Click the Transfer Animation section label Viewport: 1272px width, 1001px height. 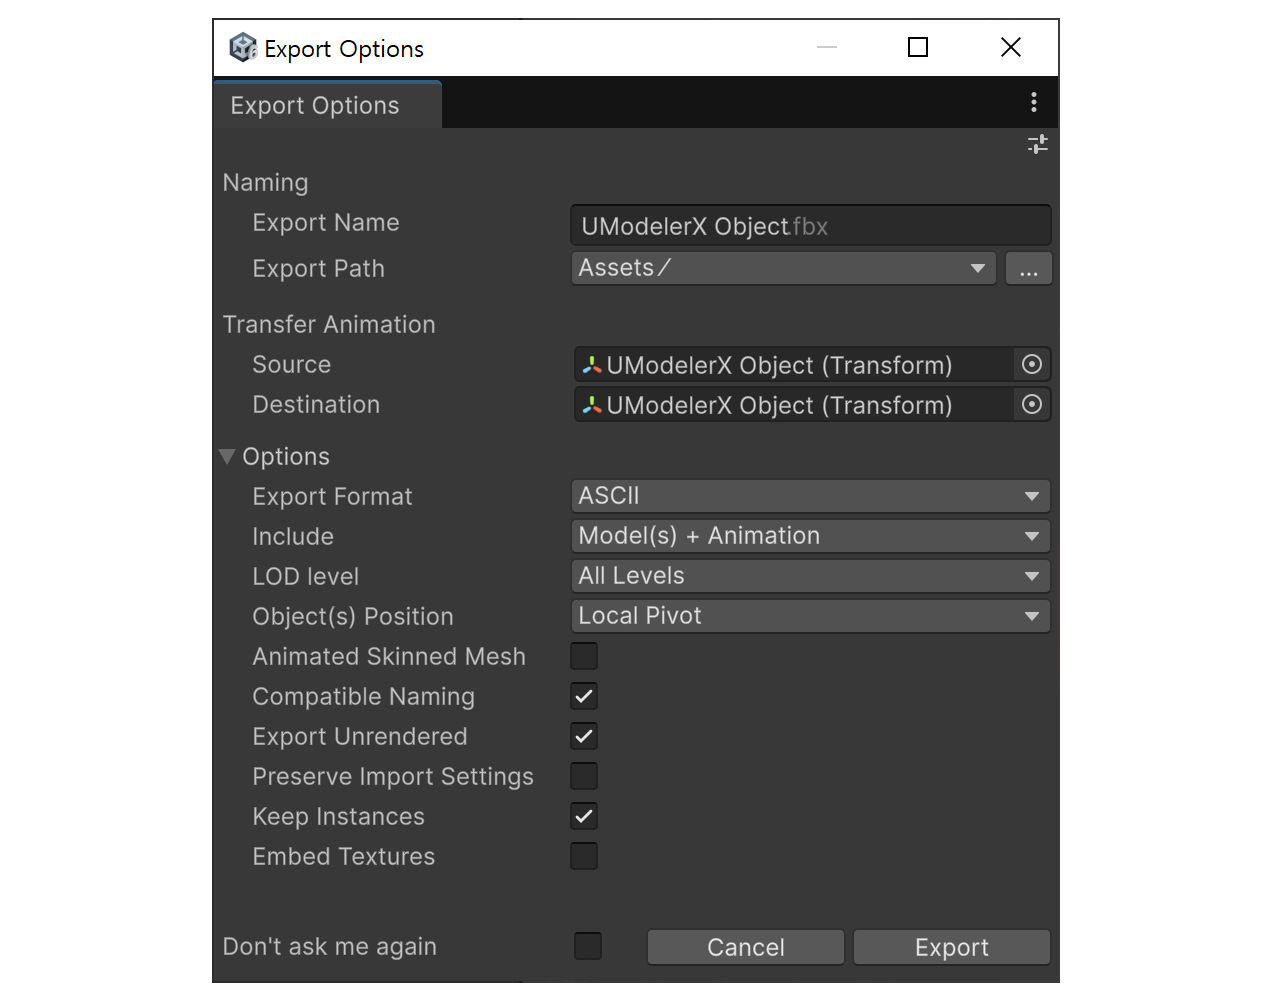click(329, 324)
